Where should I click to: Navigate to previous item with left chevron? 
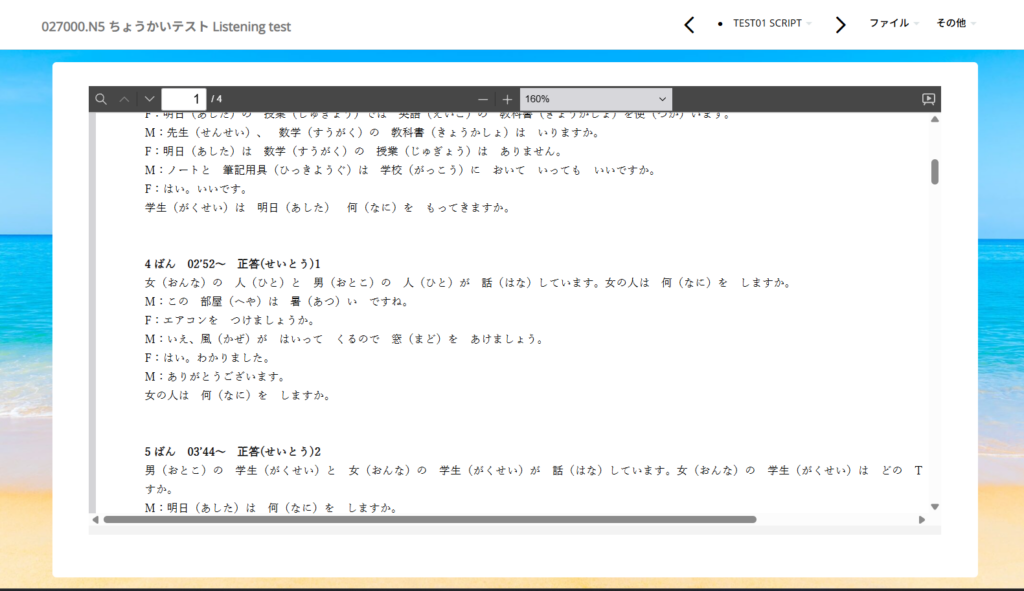[689, 25]
